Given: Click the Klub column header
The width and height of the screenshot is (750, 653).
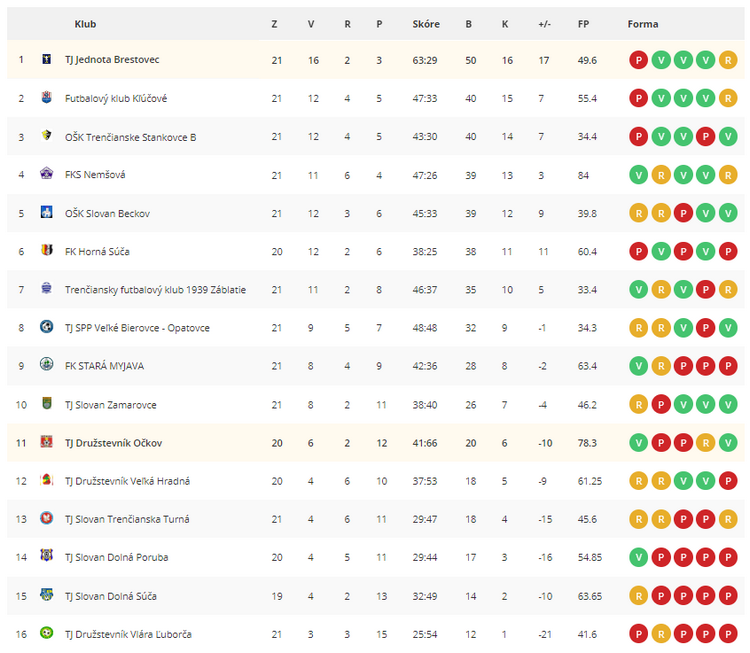Looking at the screenshot, I should tap(85, 24).
